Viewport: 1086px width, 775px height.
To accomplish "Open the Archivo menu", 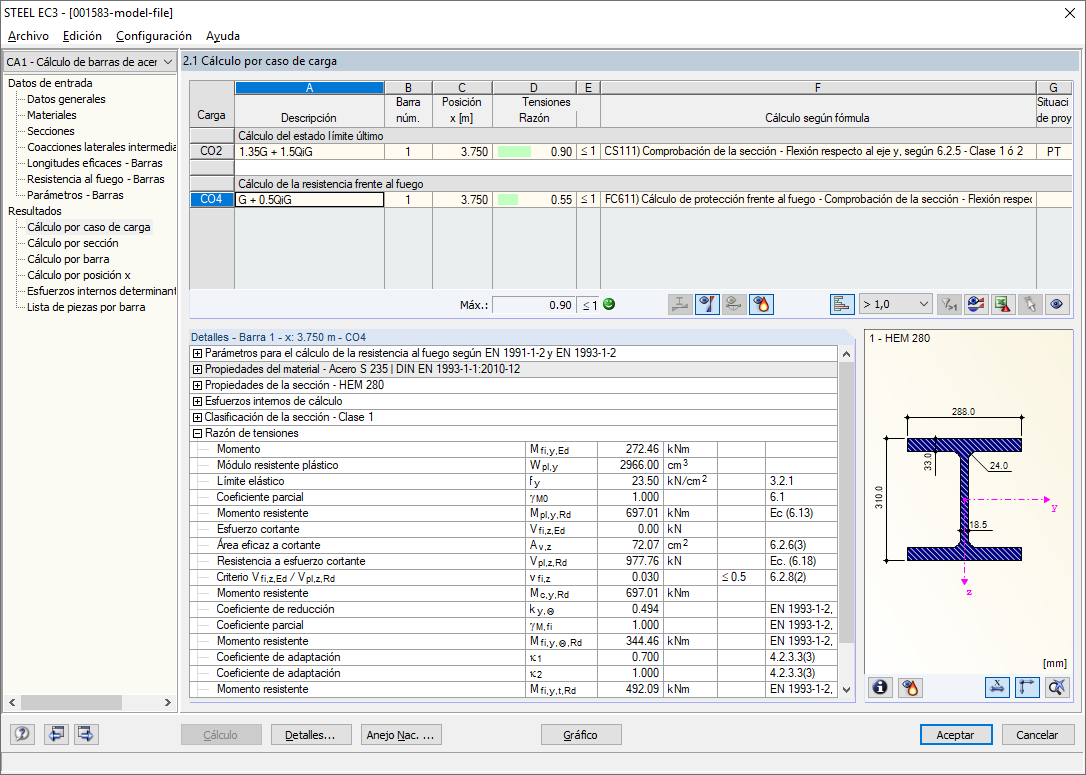I will (x=28, y=36).
